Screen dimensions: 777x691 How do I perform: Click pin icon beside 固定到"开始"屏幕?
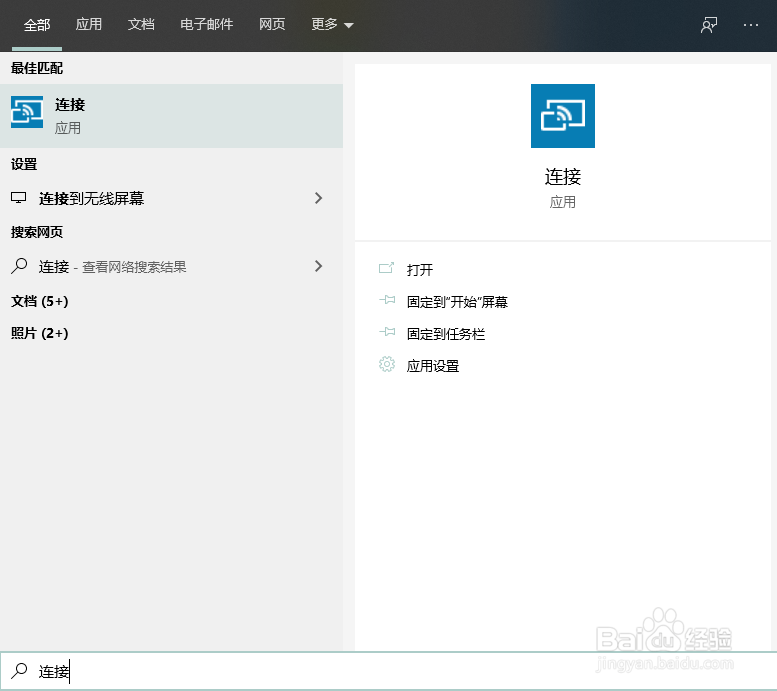[387, 300]
